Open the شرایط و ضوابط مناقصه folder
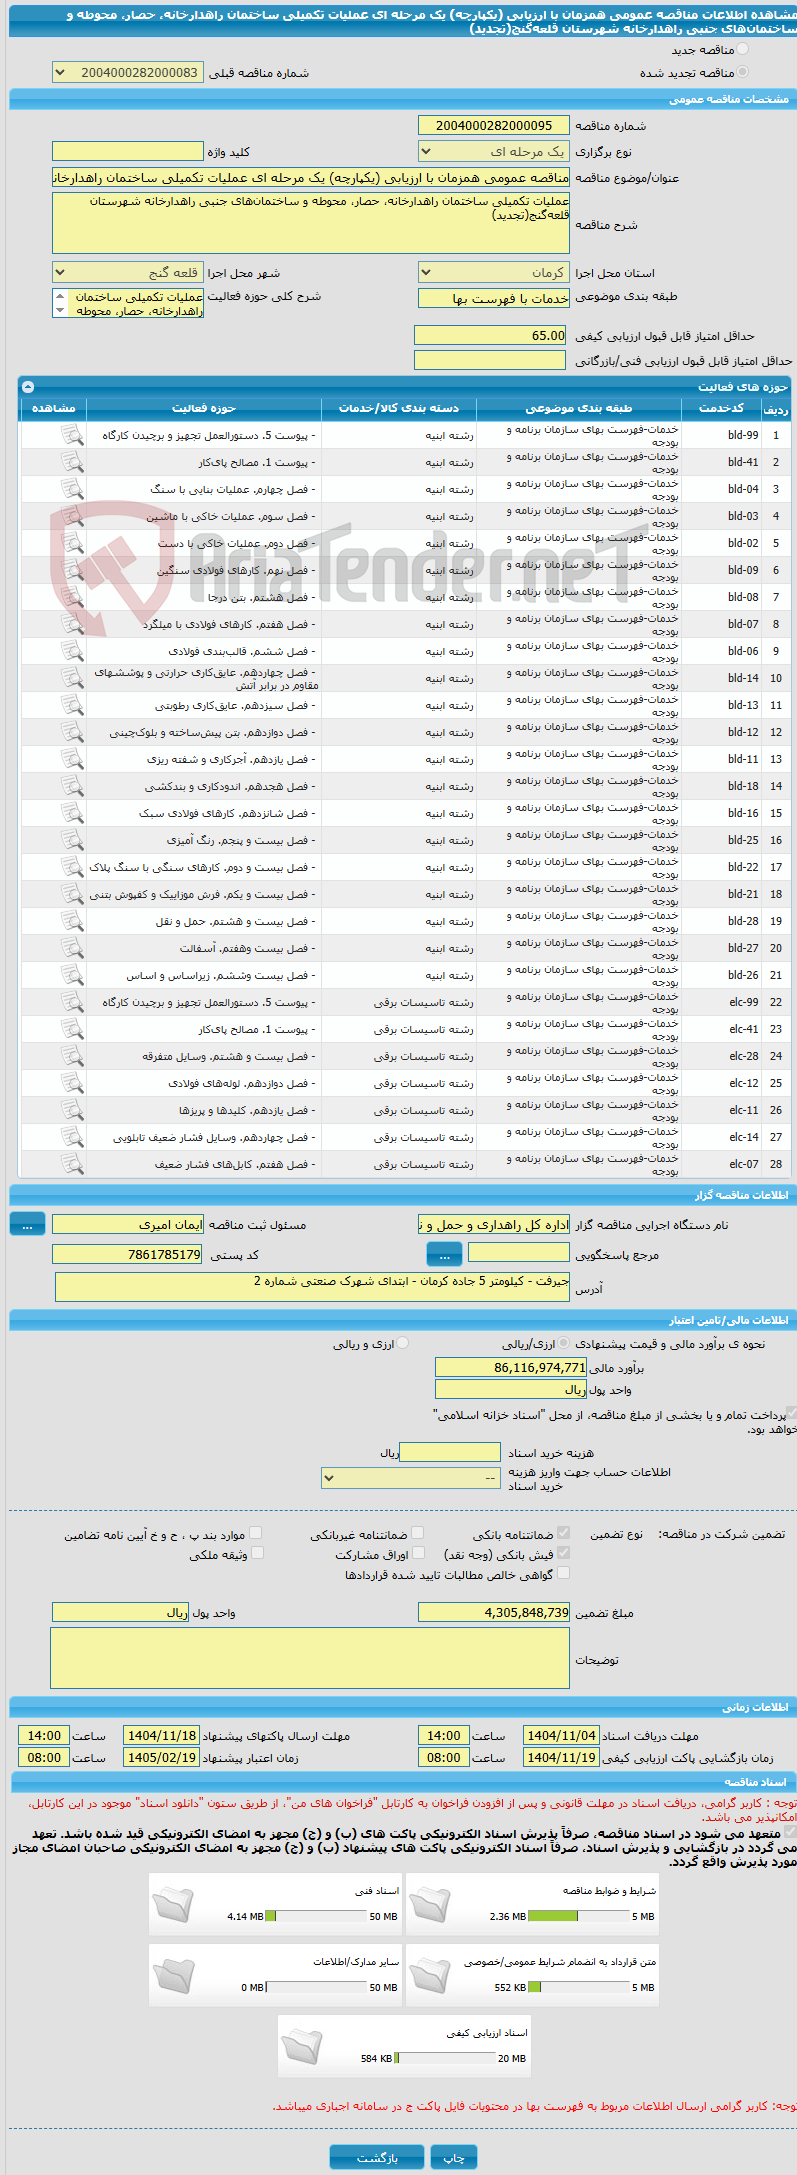The height and width of the screenshot is (2175, 797). [x=430, y=1905]
